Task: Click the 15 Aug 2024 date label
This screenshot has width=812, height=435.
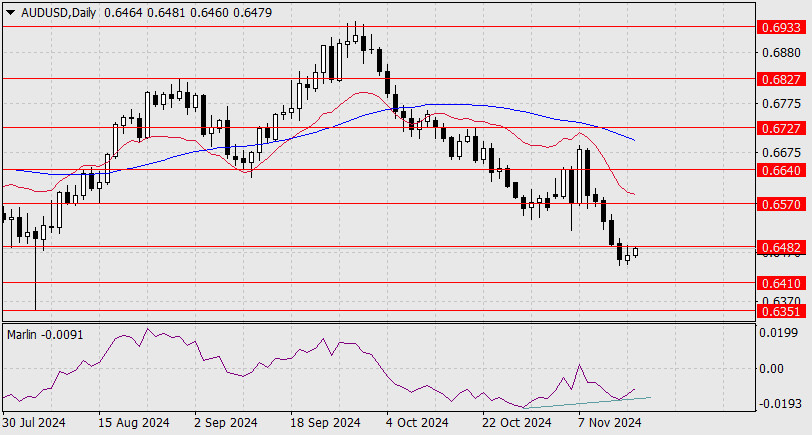Action: [x=134, y=423]
